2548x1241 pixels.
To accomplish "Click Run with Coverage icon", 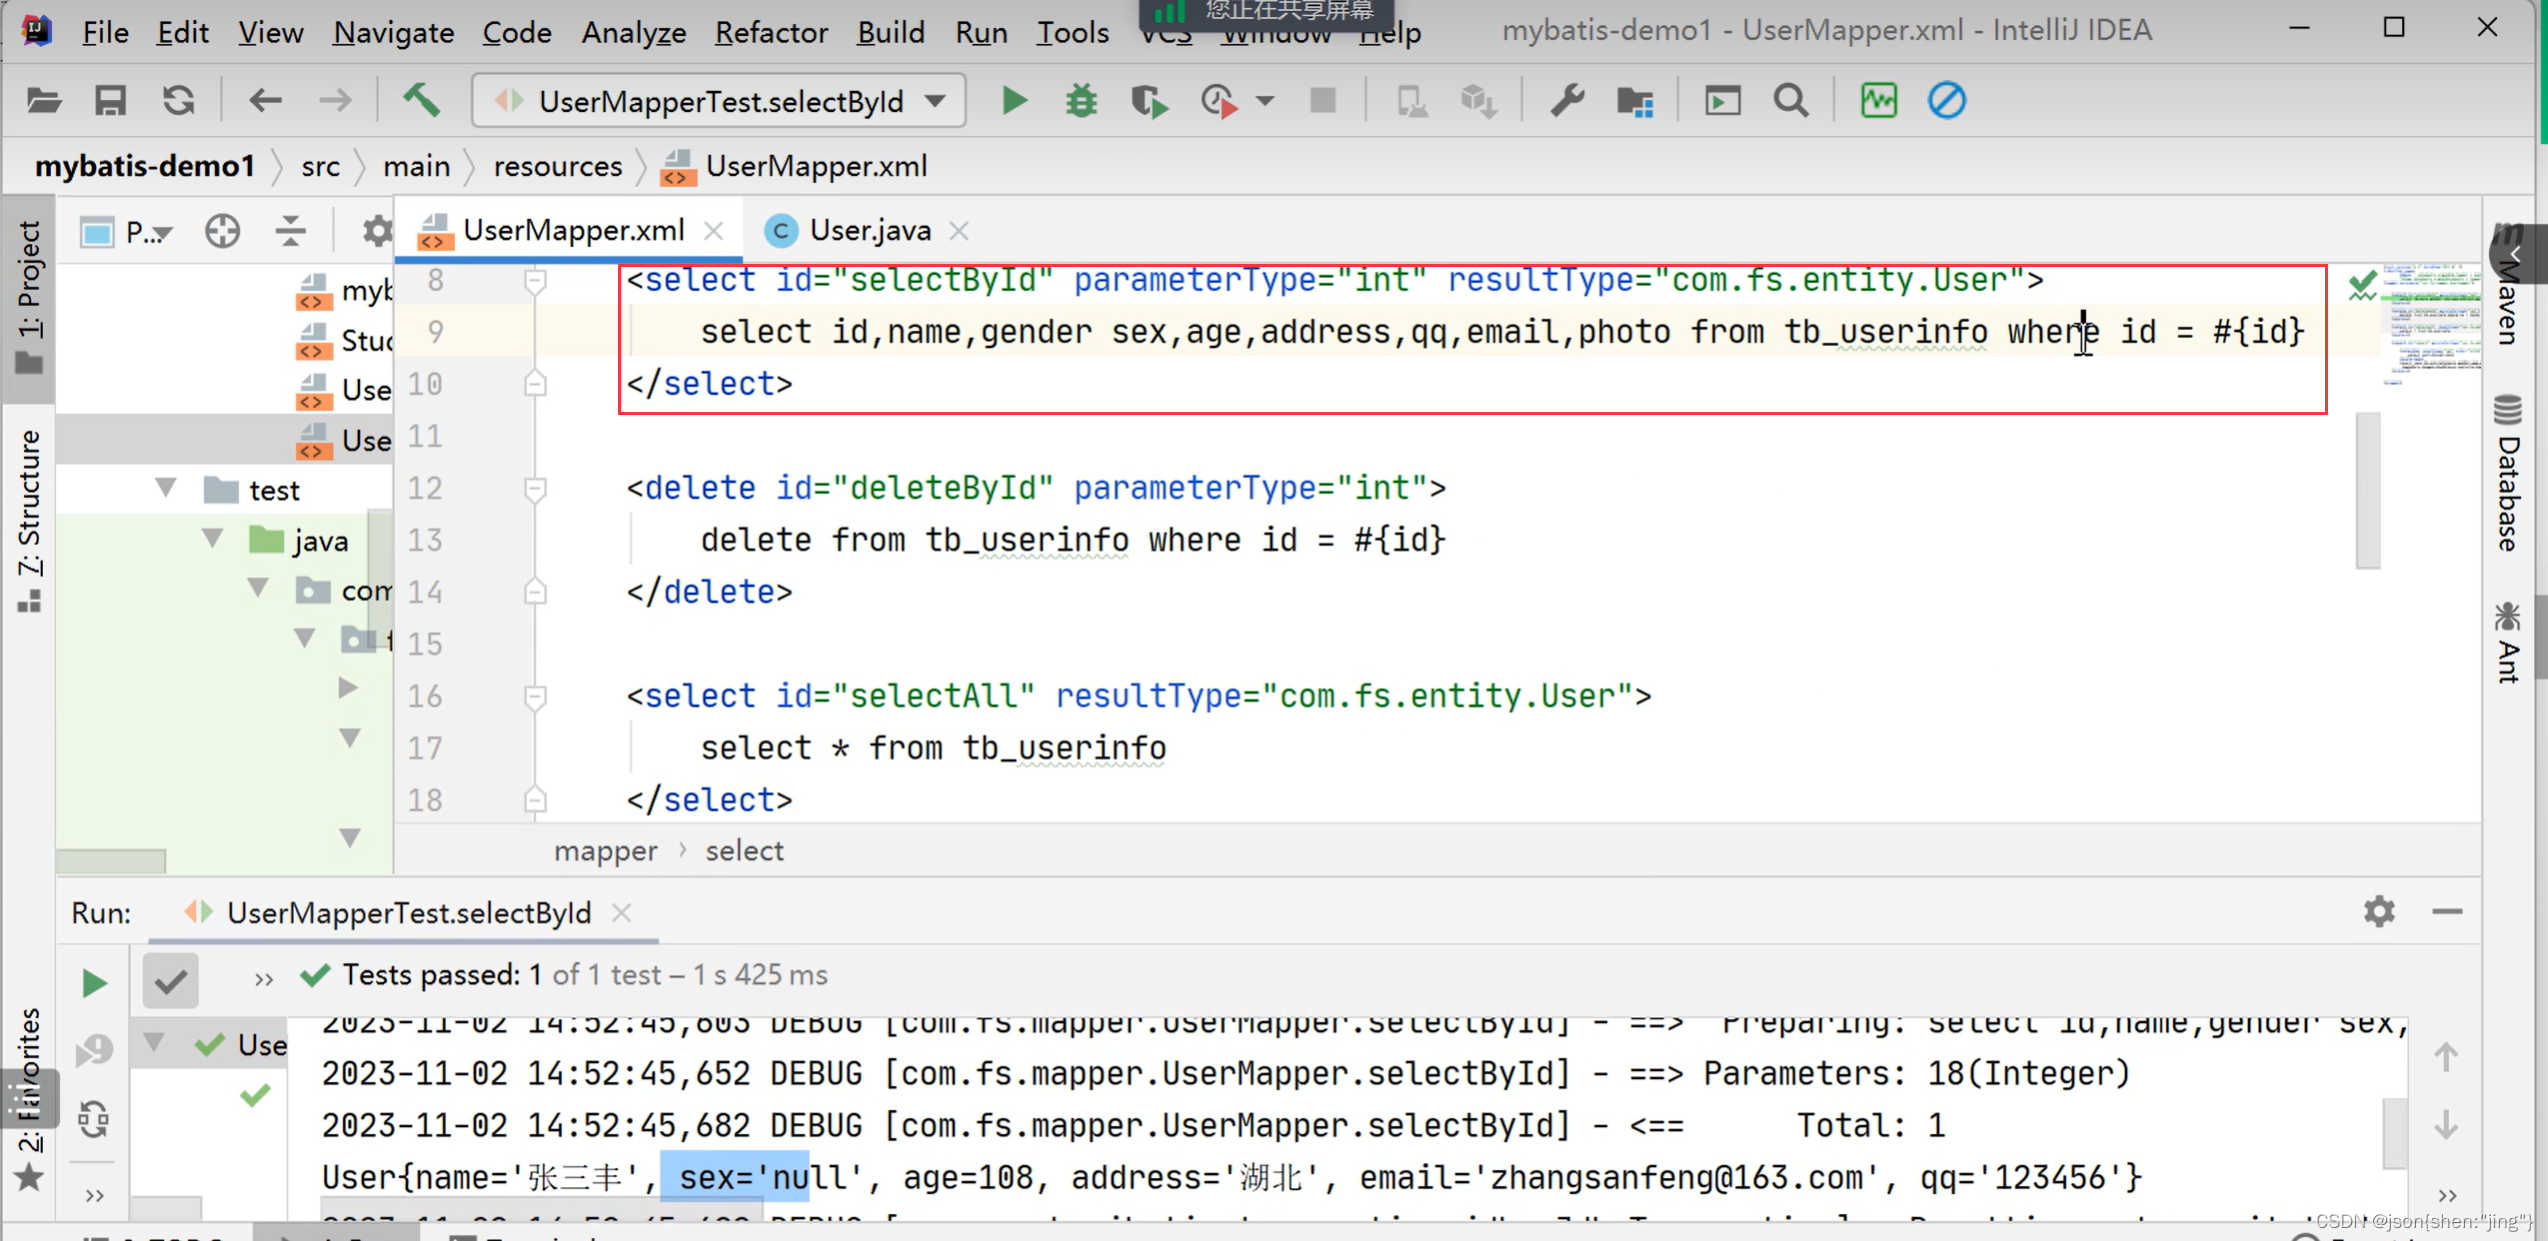I will (x=1149, y=101).
